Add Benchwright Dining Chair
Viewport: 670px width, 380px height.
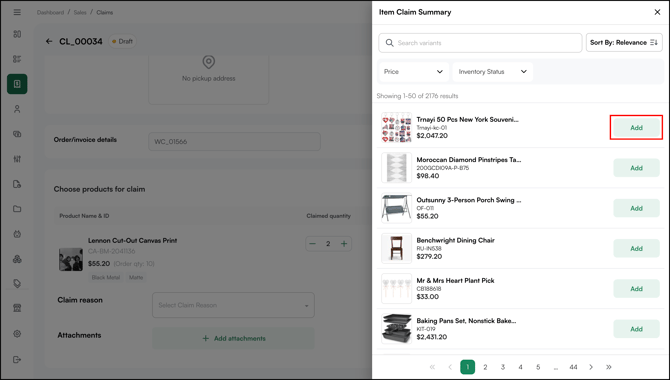coord(636,248)
